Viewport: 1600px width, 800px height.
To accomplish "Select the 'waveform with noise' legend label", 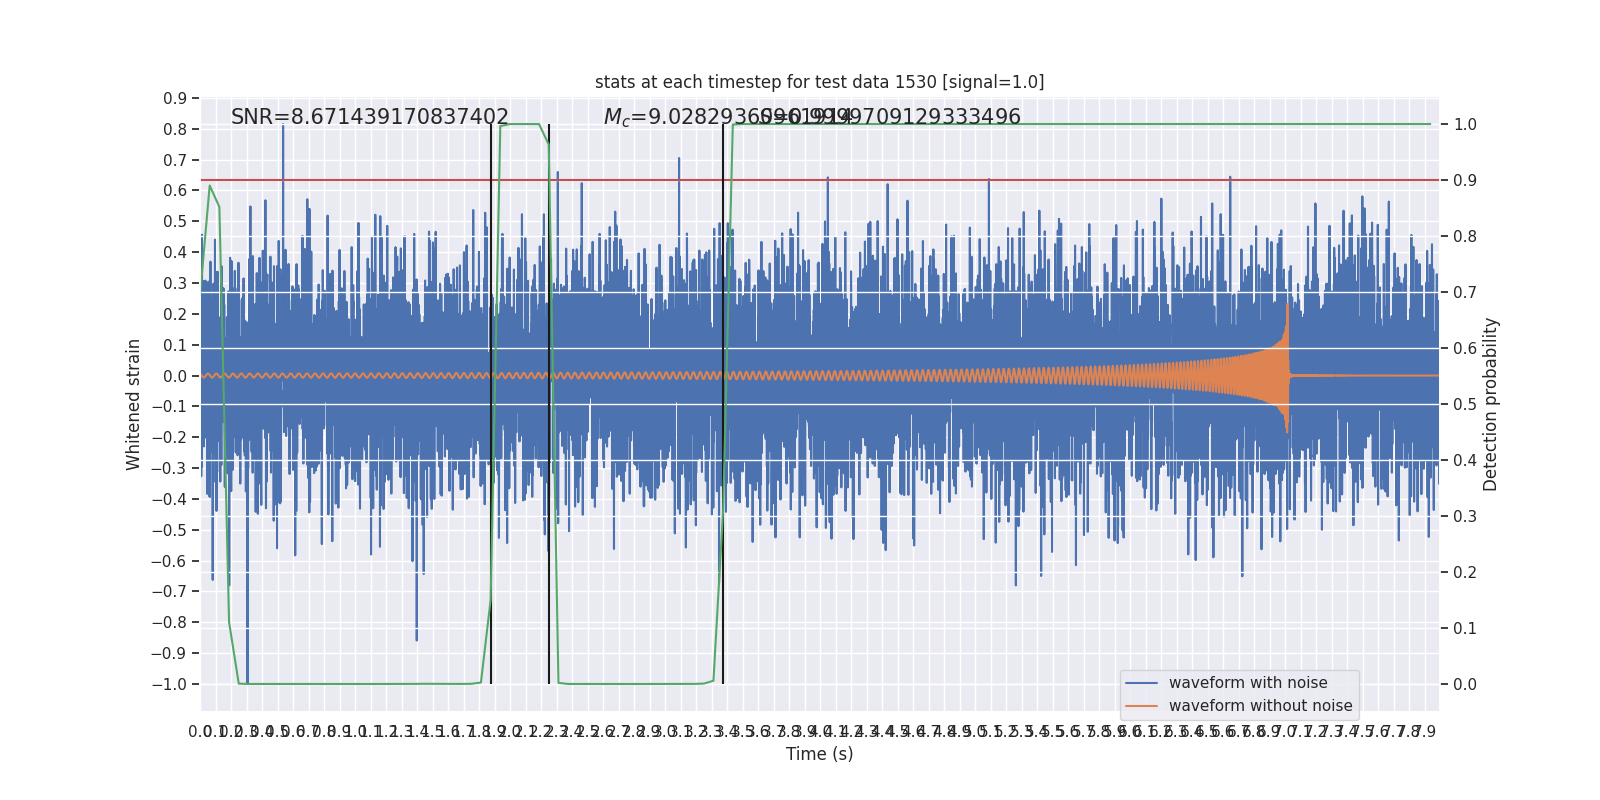I will tap(1248, 683).
